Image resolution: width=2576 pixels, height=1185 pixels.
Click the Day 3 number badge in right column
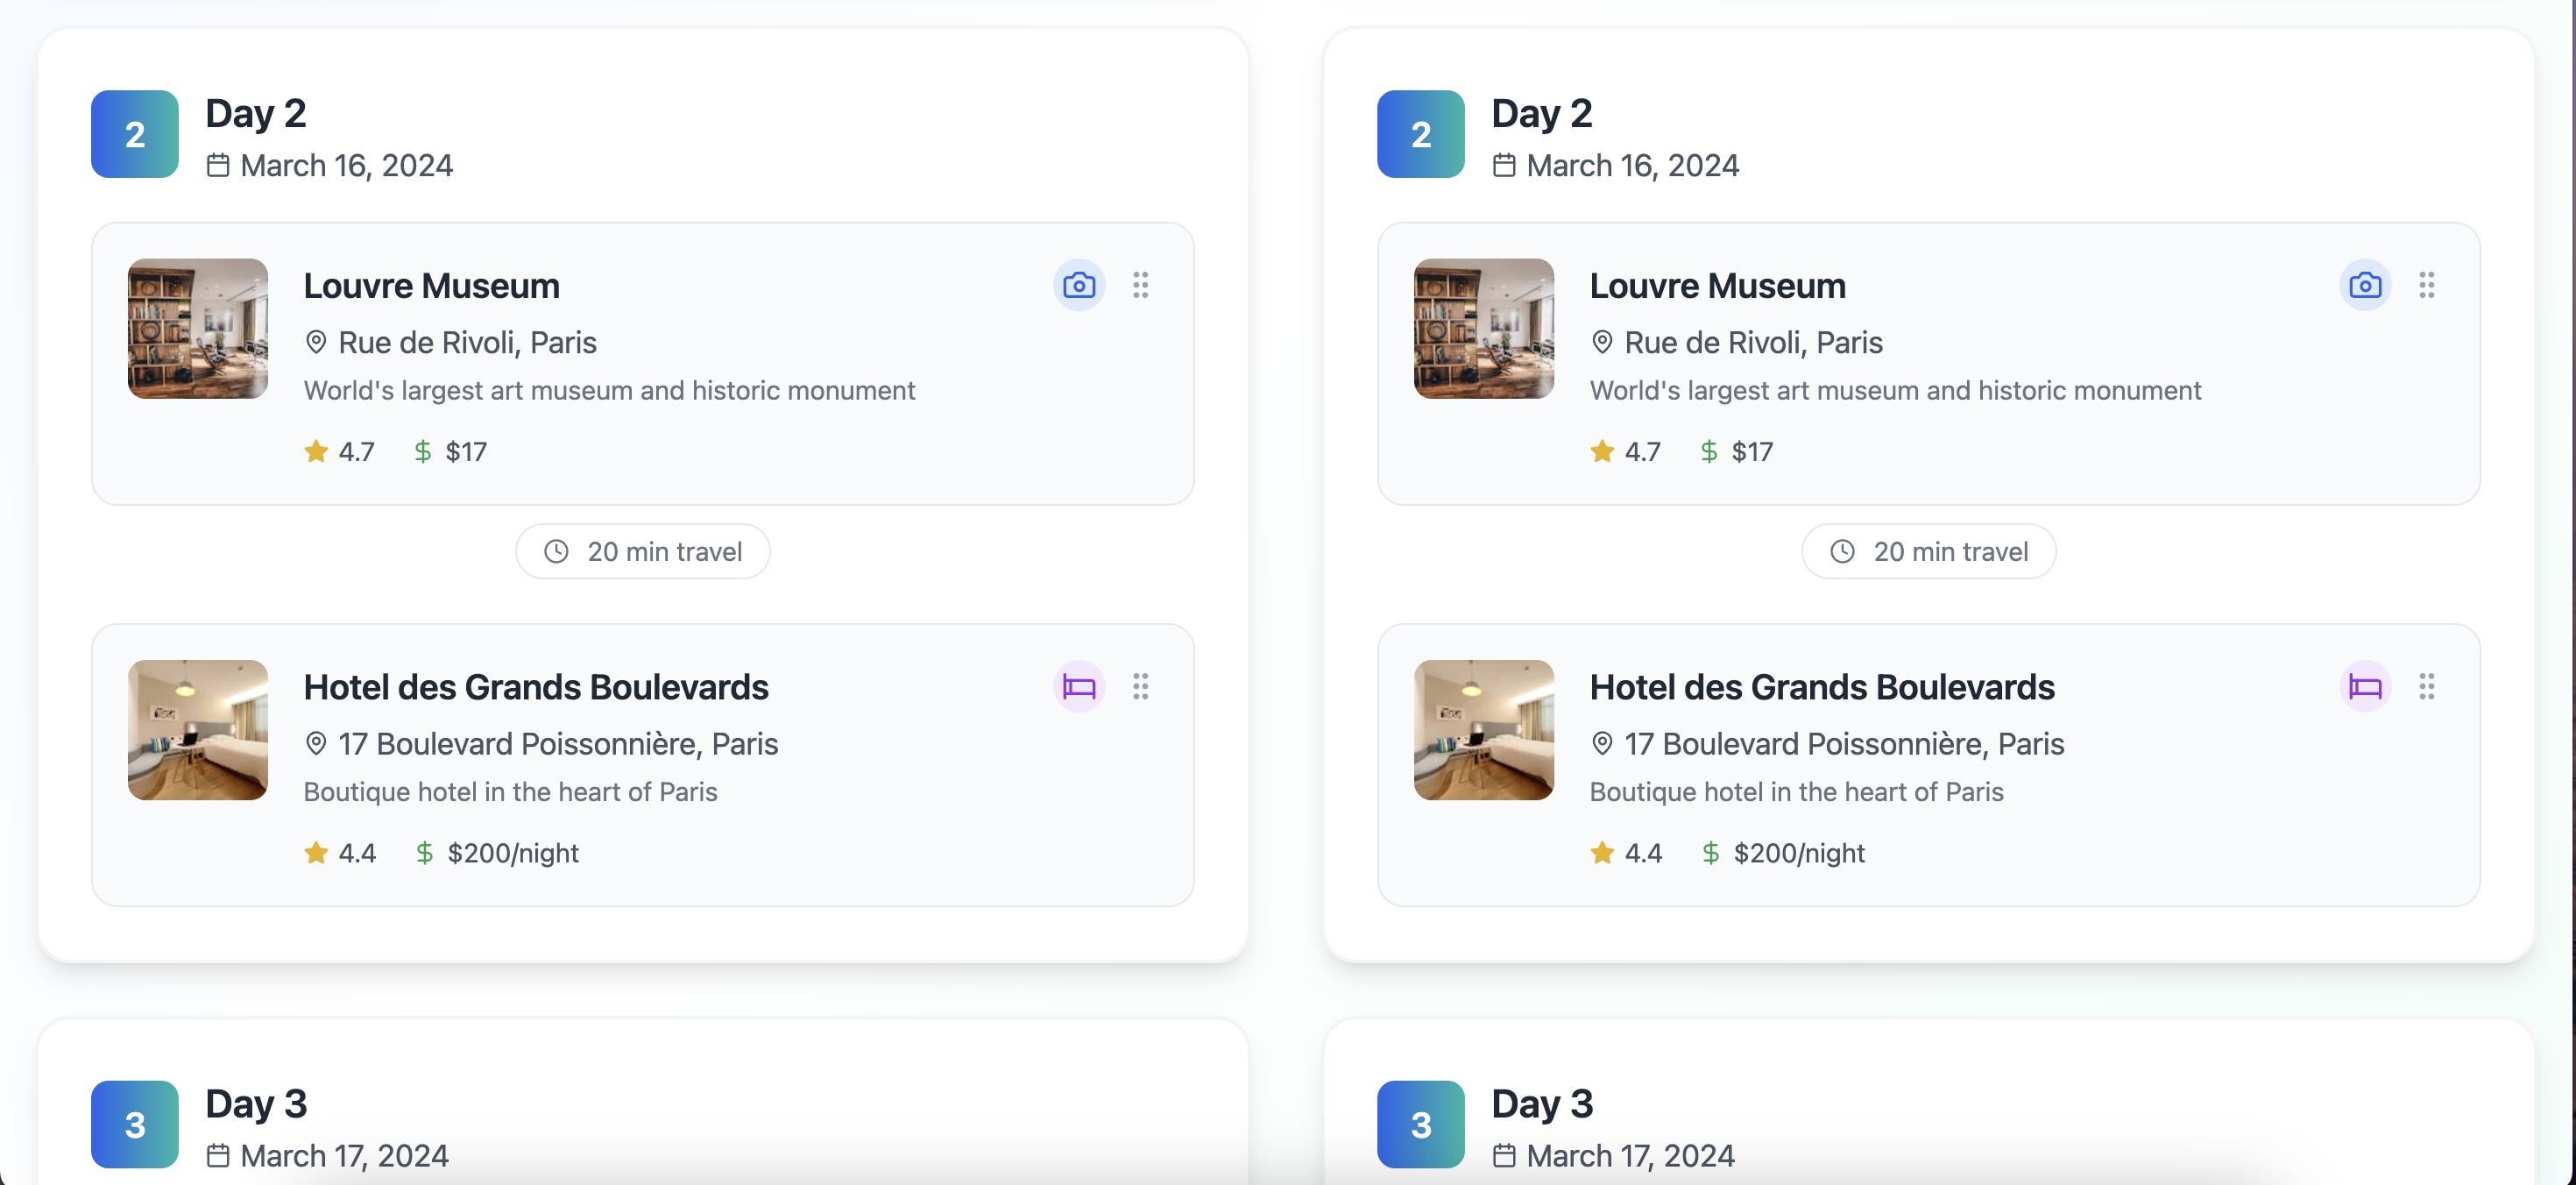click(1420, 1124)
